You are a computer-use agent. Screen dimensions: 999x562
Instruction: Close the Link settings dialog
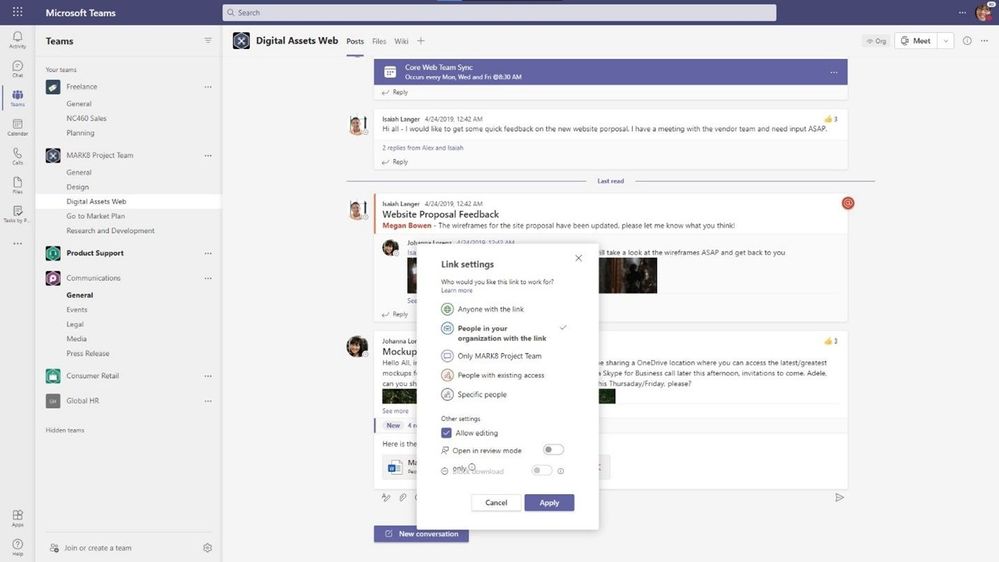(578, 258)
